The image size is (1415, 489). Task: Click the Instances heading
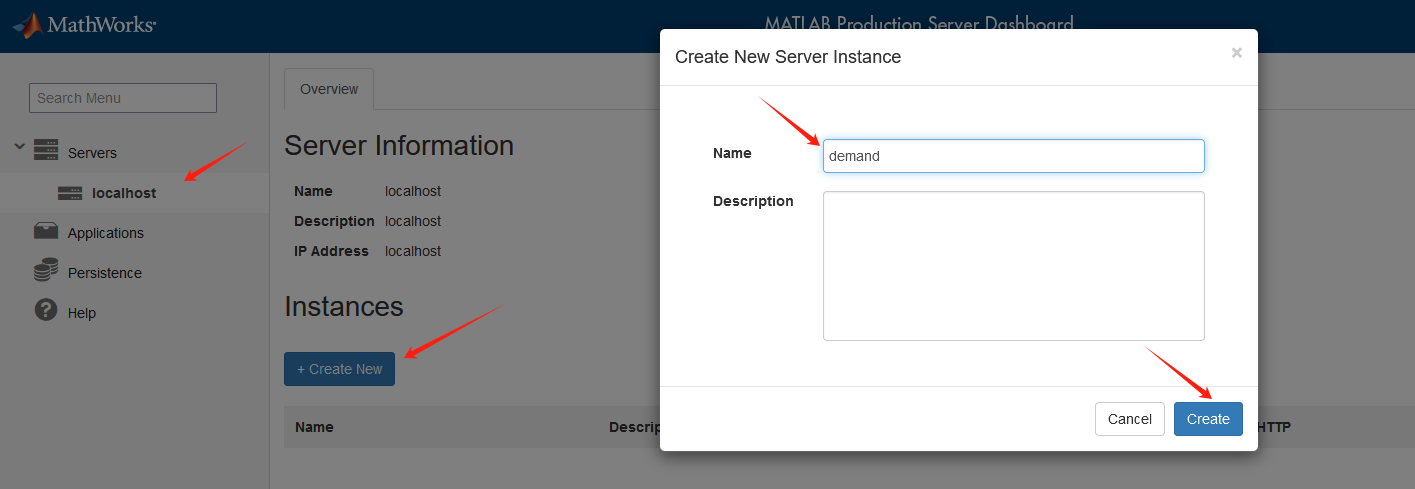pyautogui.click(x=344, y=306)
